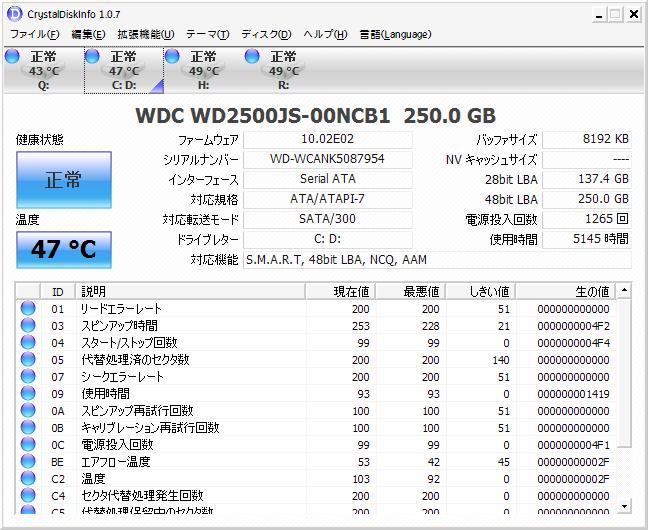Click the 最悪値 column header
This screenshot has width=648, height=530.
pyautogui.click(x=410, y=291)
